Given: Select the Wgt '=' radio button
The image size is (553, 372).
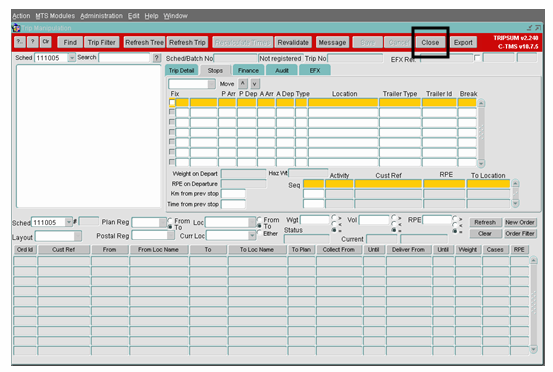Looking at the screenshot, I should [334, 230].
